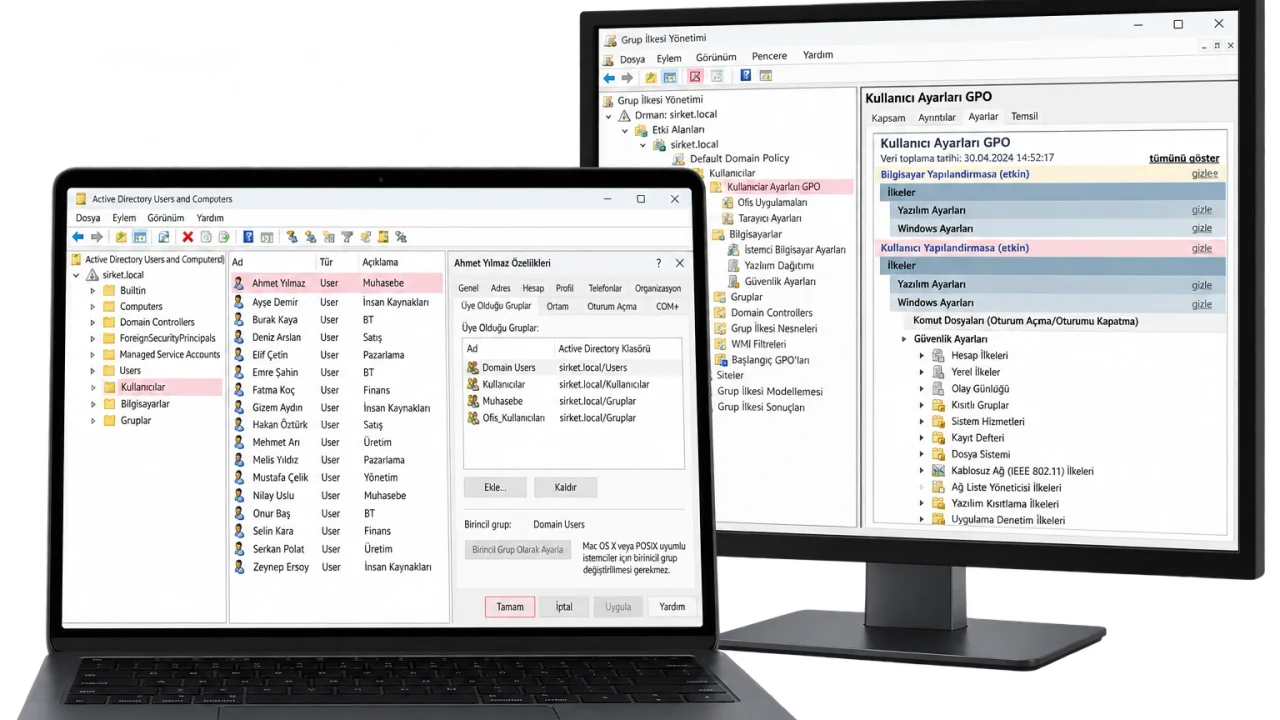Collapse sirket.local node in Active Directory tree

(x=77, y=275)
